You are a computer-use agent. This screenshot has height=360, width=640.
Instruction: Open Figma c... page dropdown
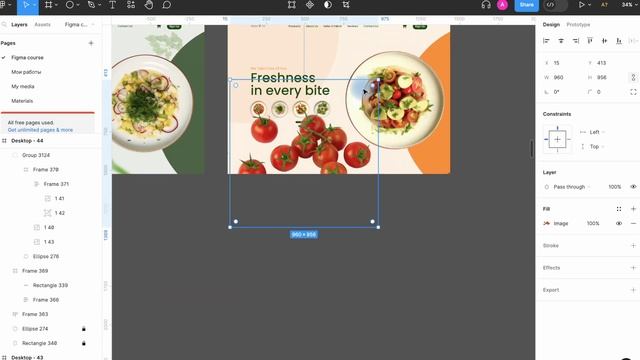(x=79, y=24)
